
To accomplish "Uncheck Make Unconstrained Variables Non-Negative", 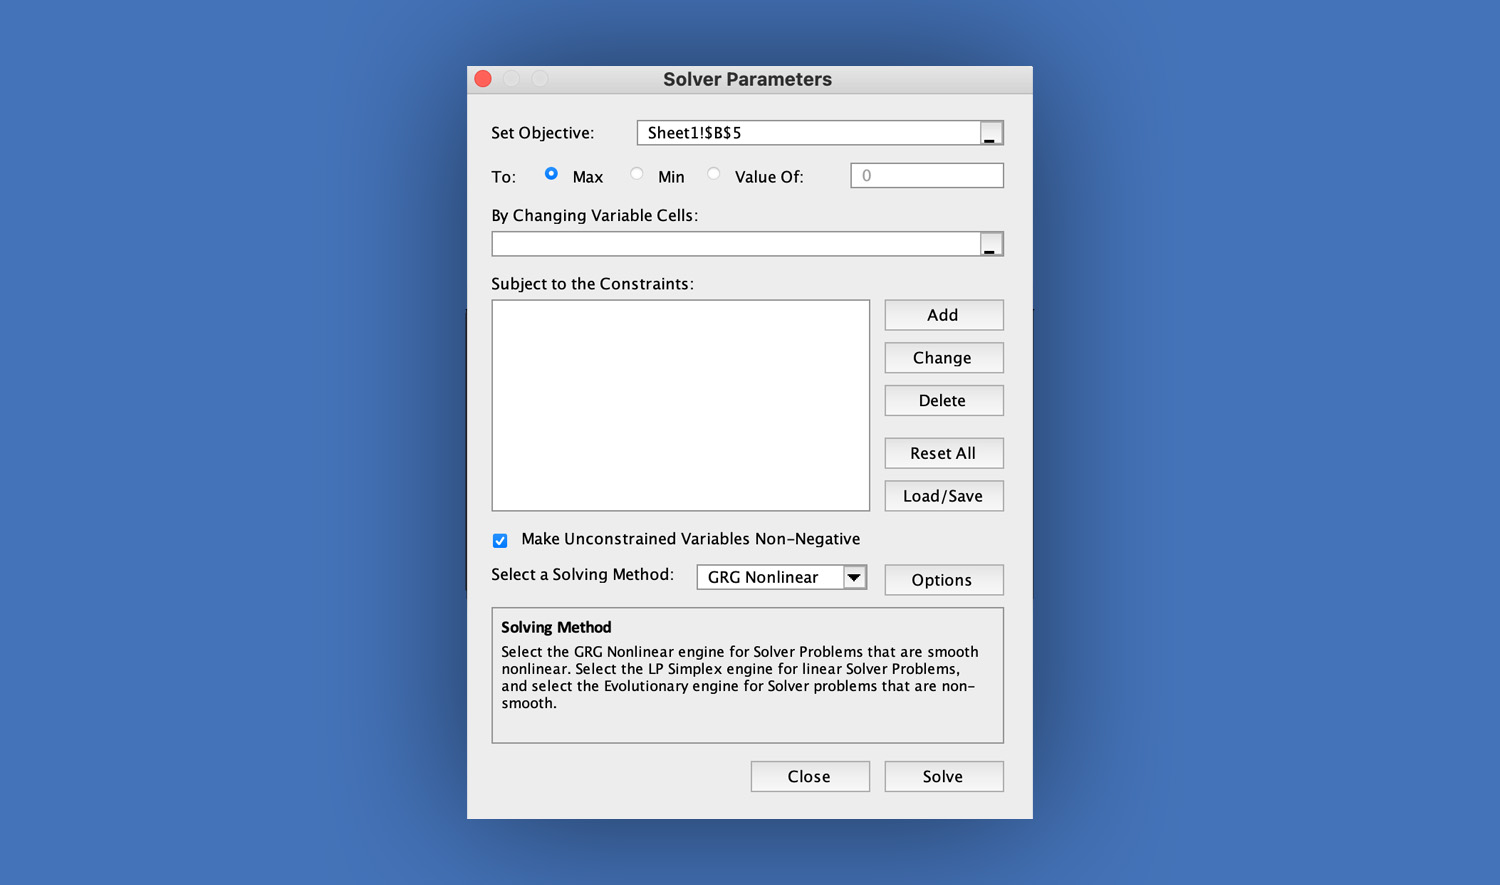I will click(x=500, y=540).
